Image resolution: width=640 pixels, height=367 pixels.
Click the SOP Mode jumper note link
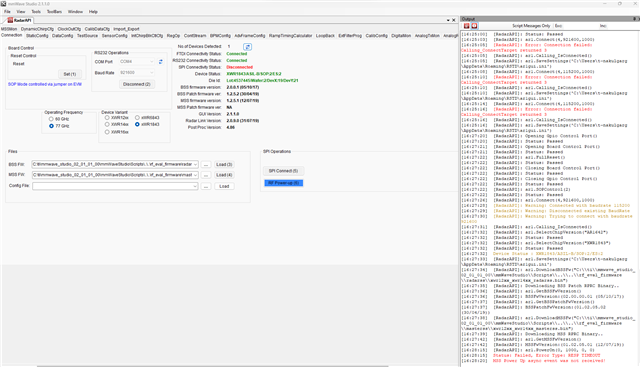(x=45, y=85)
